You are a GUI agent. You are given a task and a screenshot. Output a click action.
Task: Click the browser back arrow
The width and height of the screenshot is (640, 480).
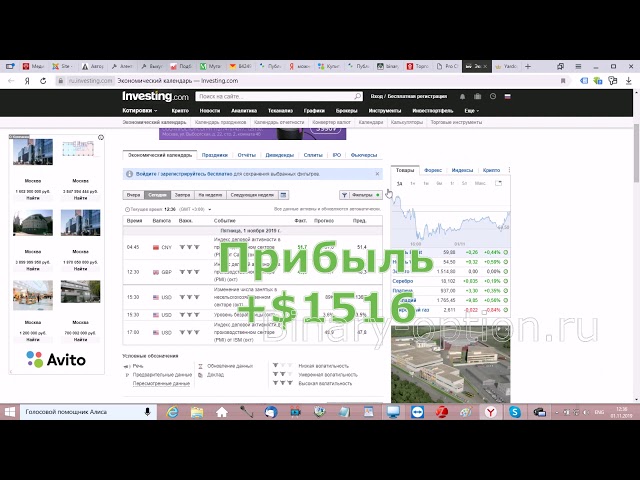[x=10, y=80]
